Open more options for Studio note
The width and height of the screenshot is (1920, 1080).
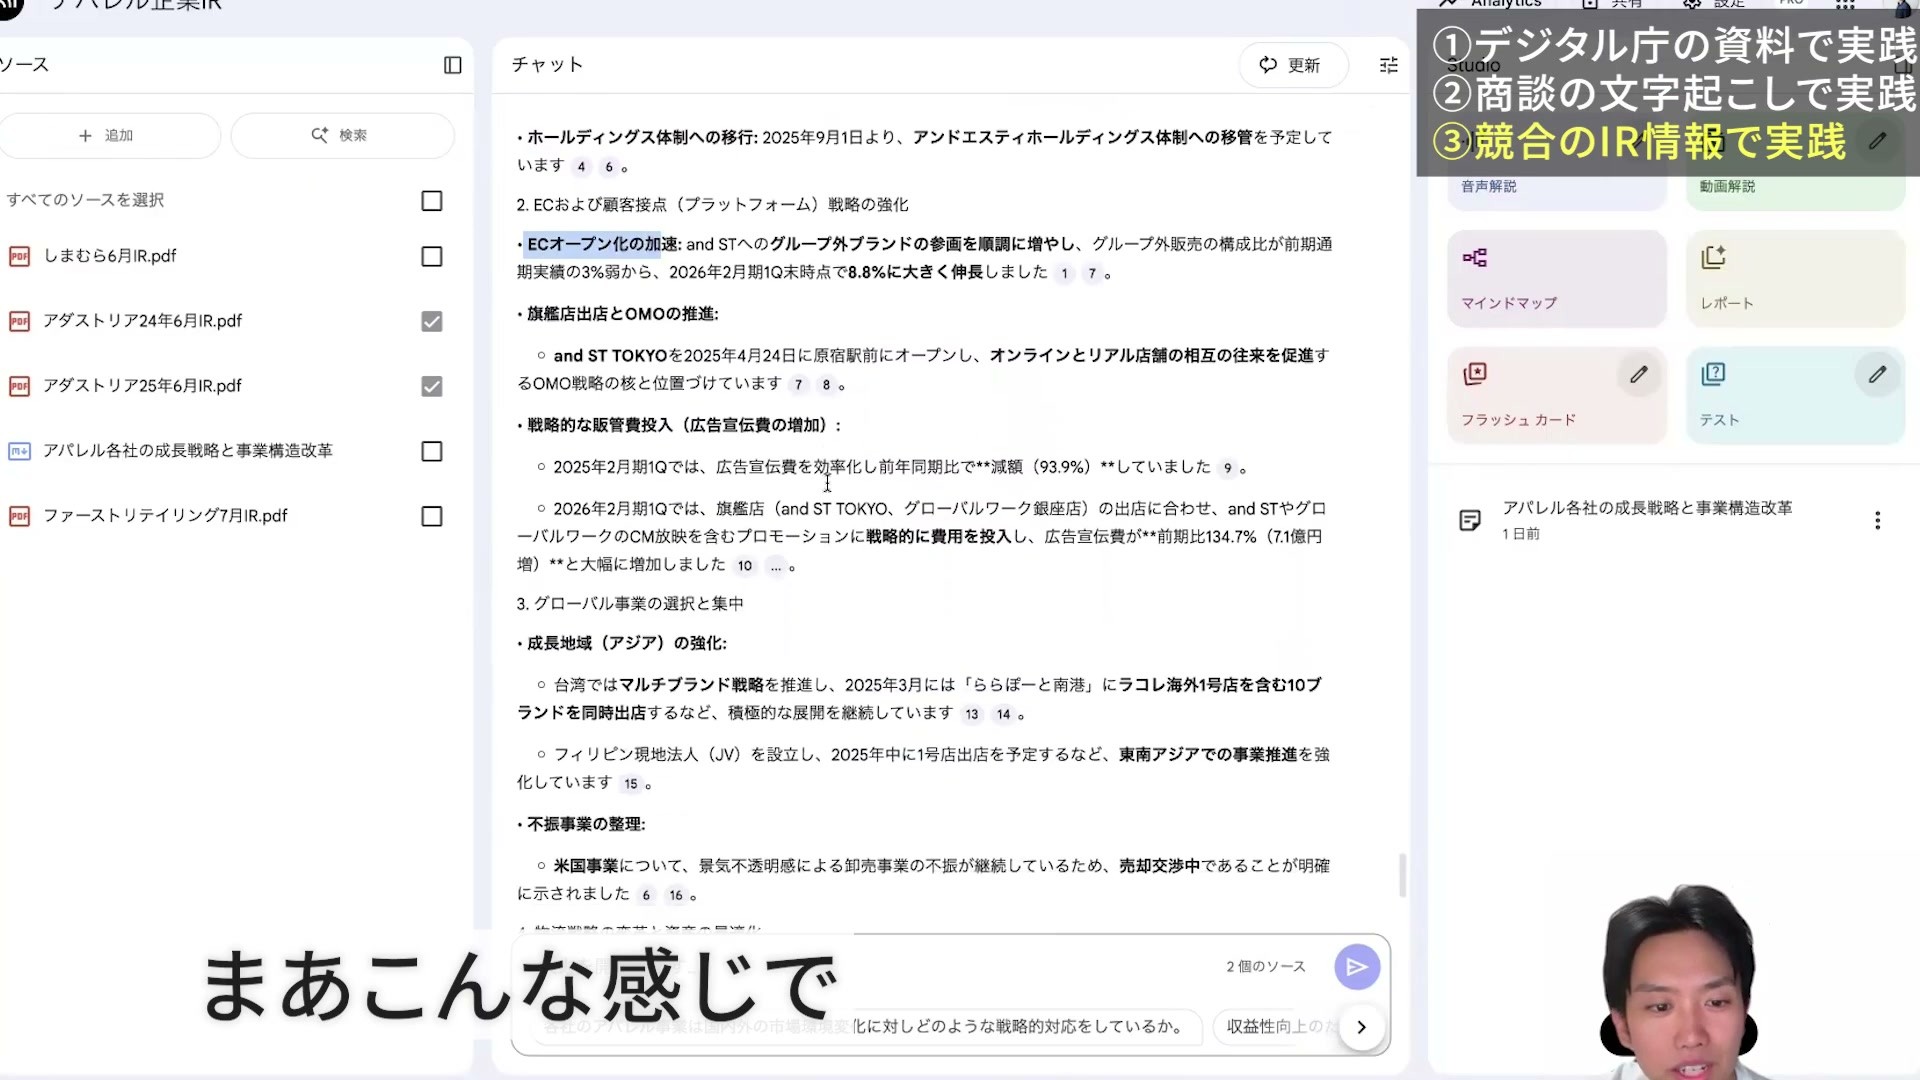[1877, 520]
